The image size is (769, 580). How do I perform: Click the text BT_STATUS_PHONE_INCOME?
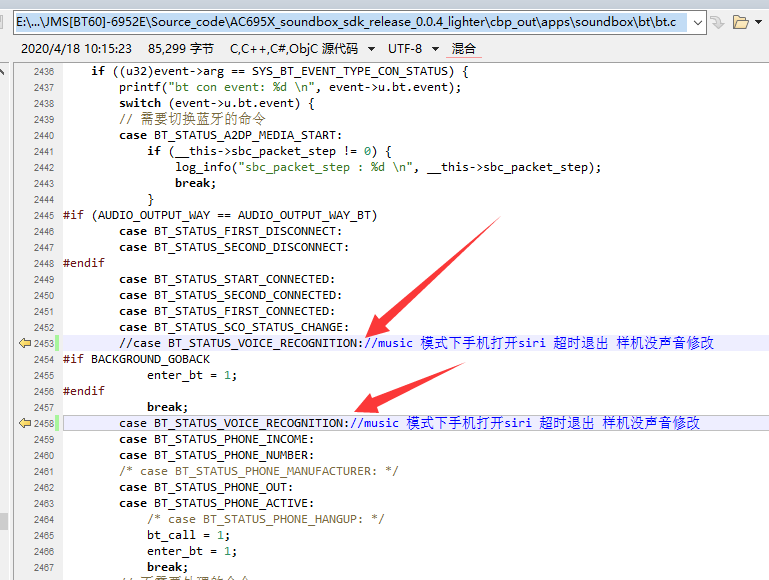[231, 439]
